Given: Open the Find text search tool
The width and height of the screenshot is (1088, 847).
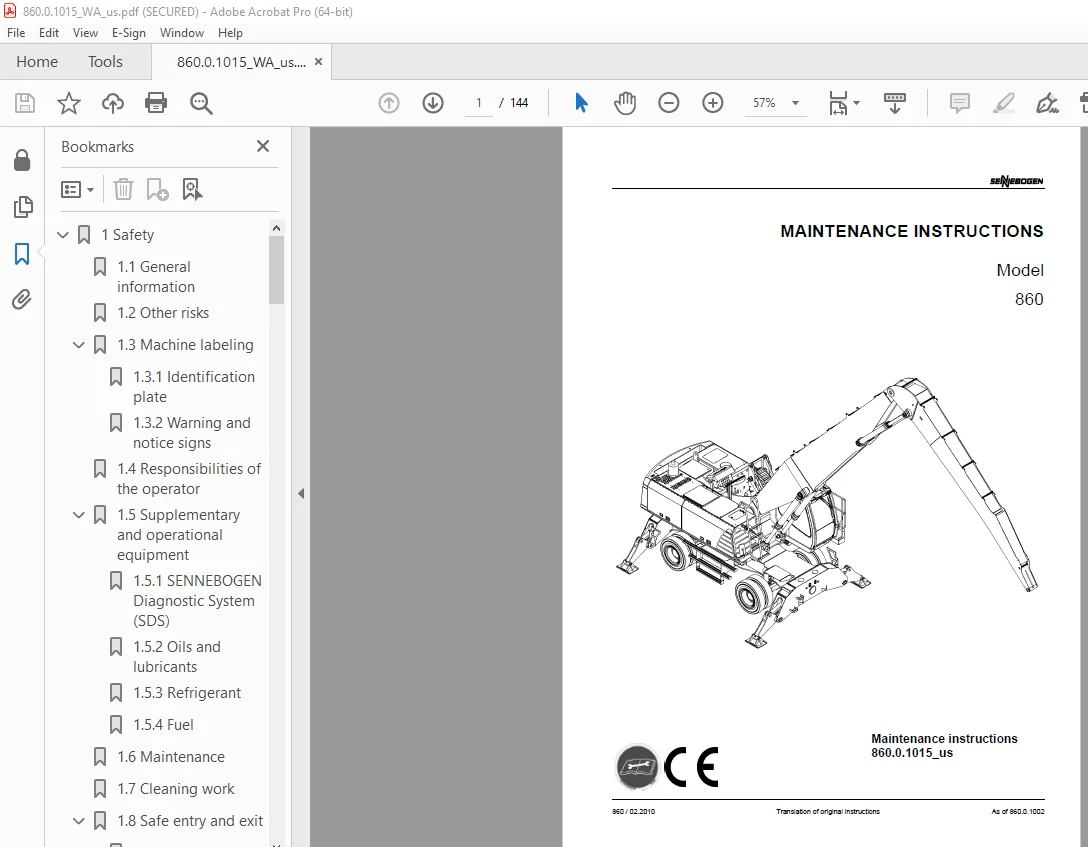Looking at the screenshot, I should [201, 103].
